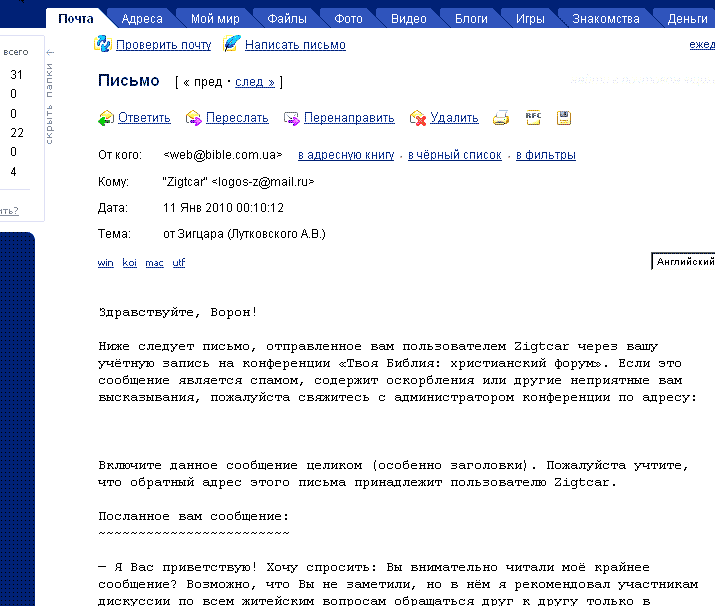Image resolution: width=715 pixels, height=606 pixels.
Task: Switch to the Адреса tab
Action: tap(141, 18)
